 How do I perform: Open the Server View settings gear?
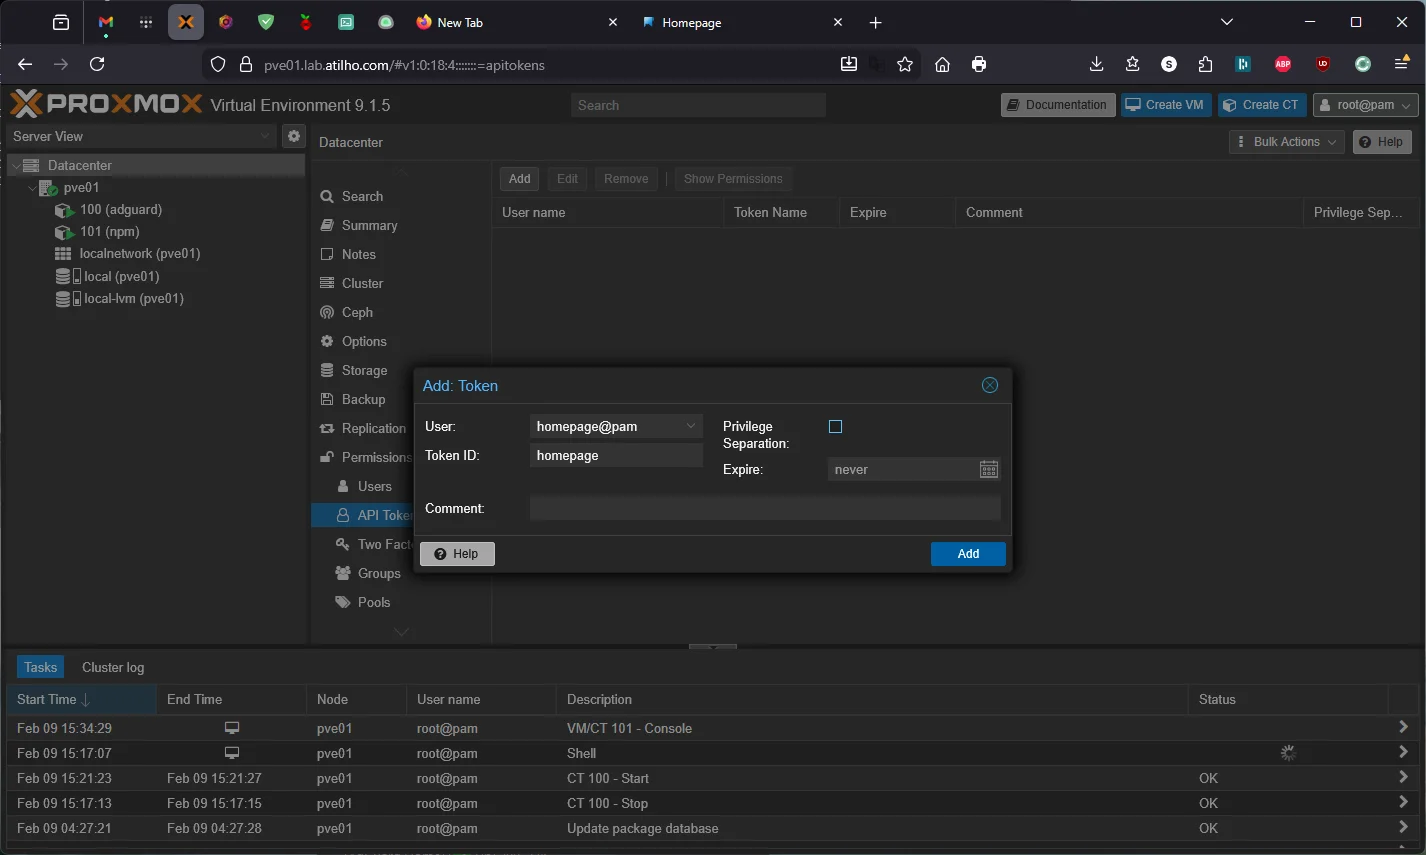(x=293, y=136)
